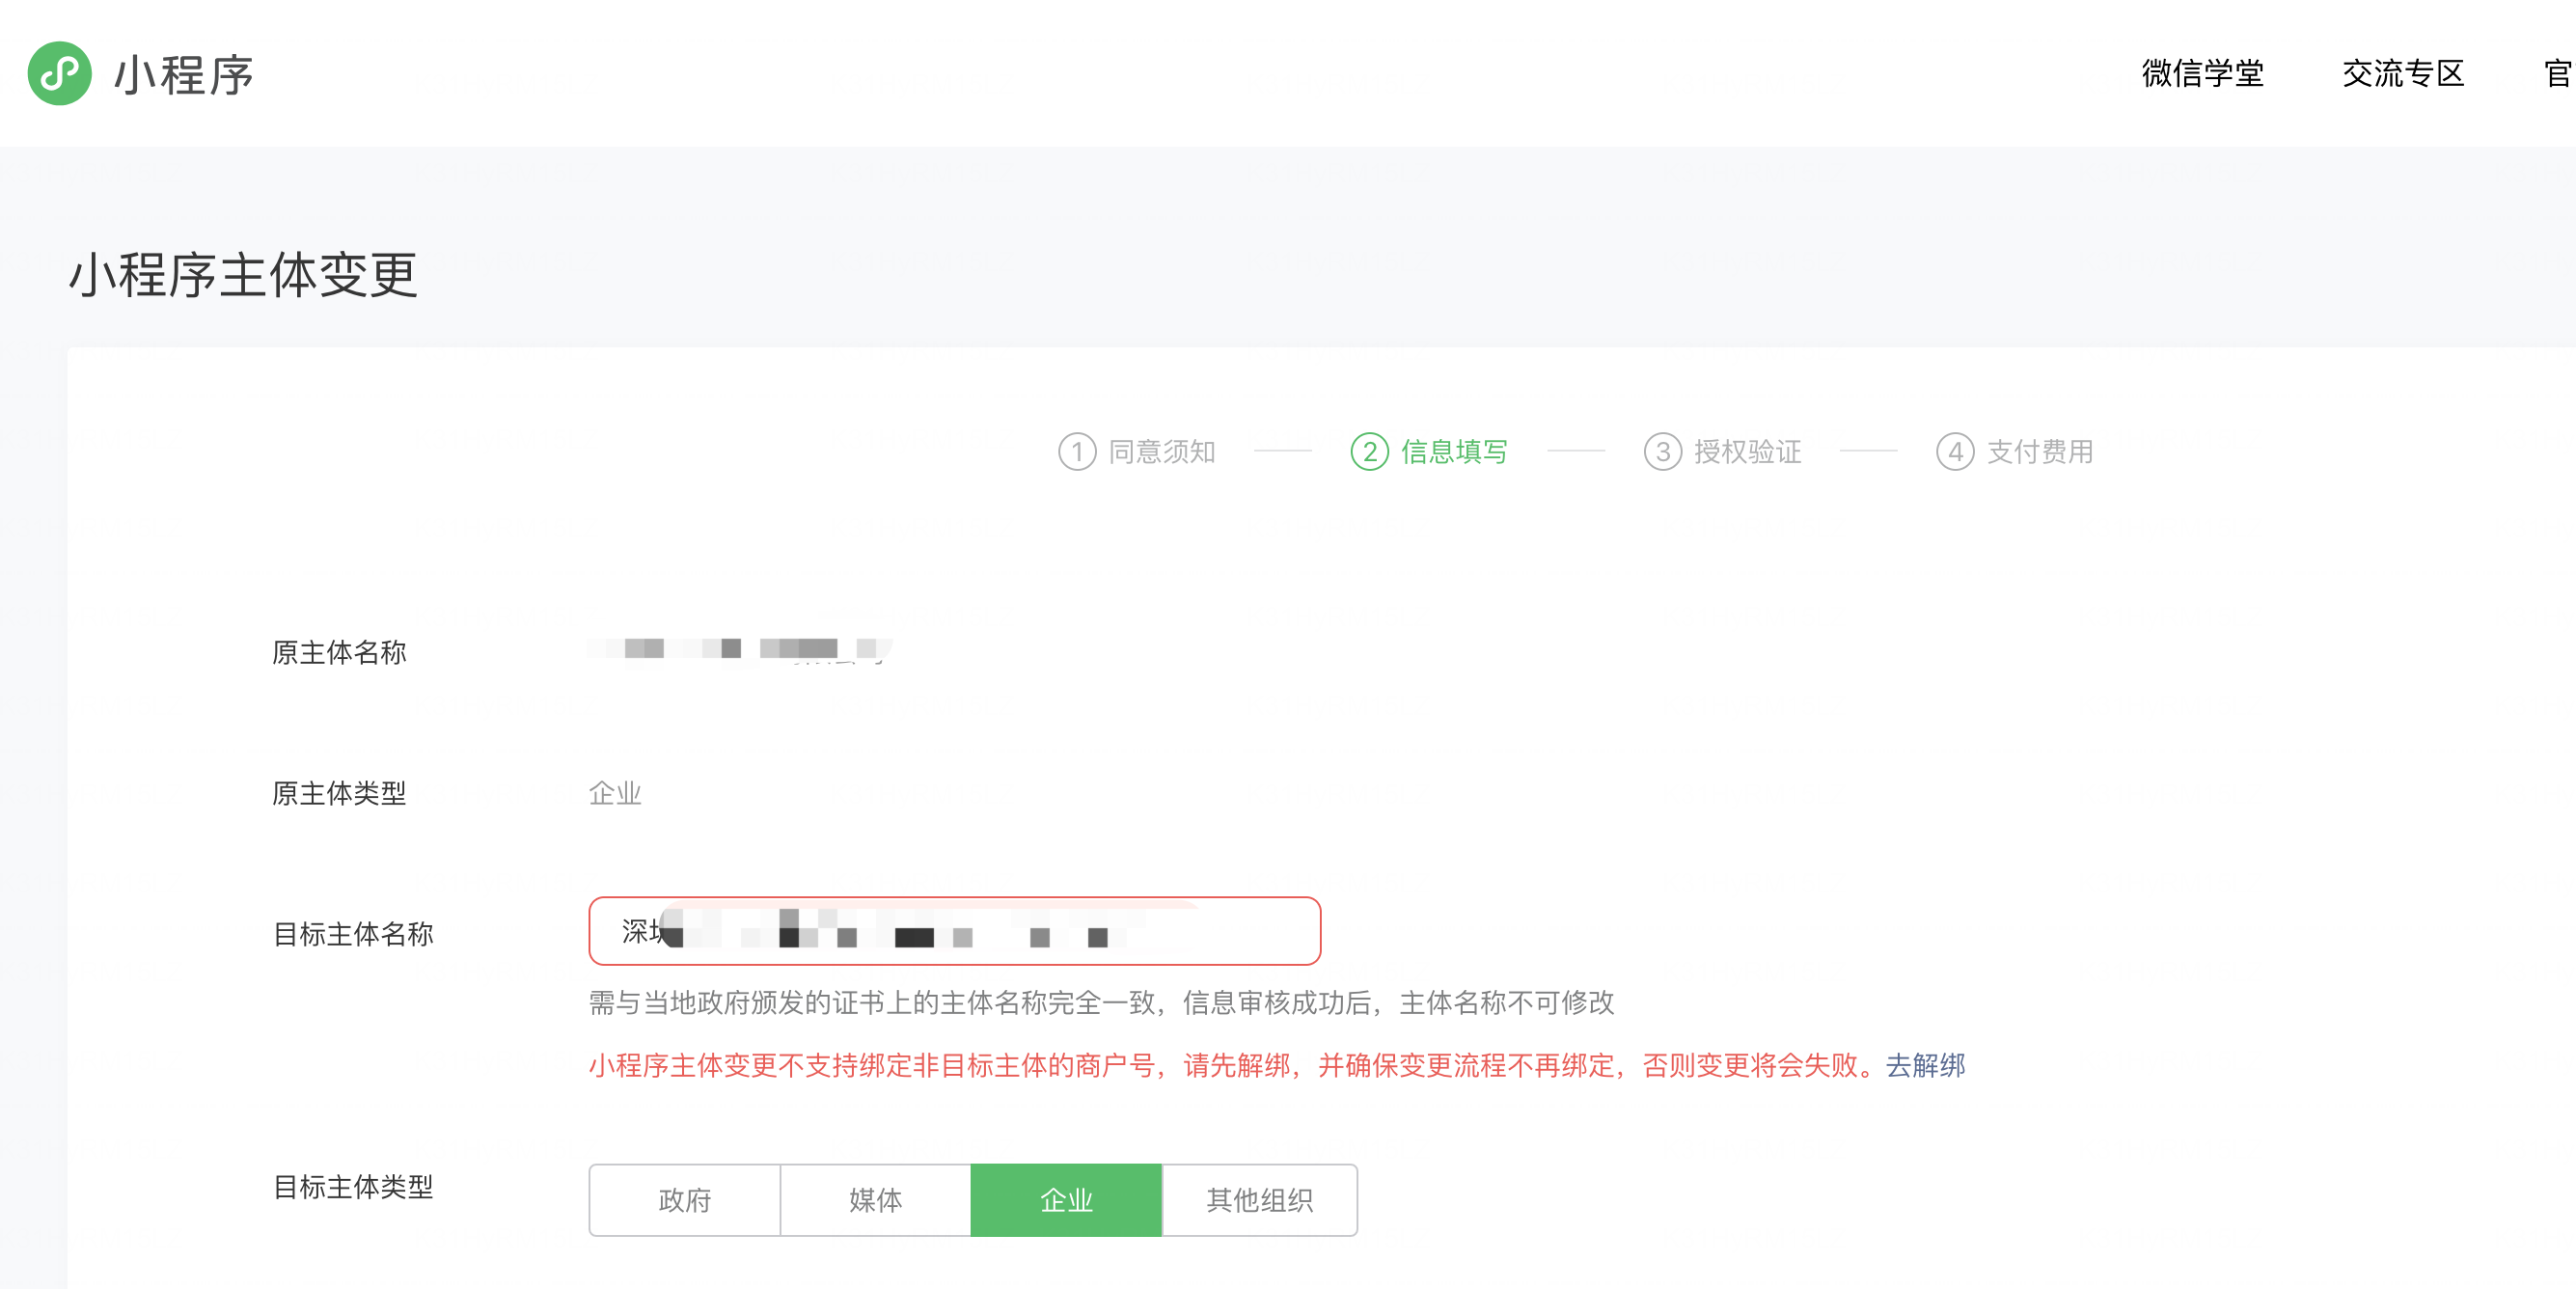
Task: Click the step 4 circle icon
Action: [1954, 452]
